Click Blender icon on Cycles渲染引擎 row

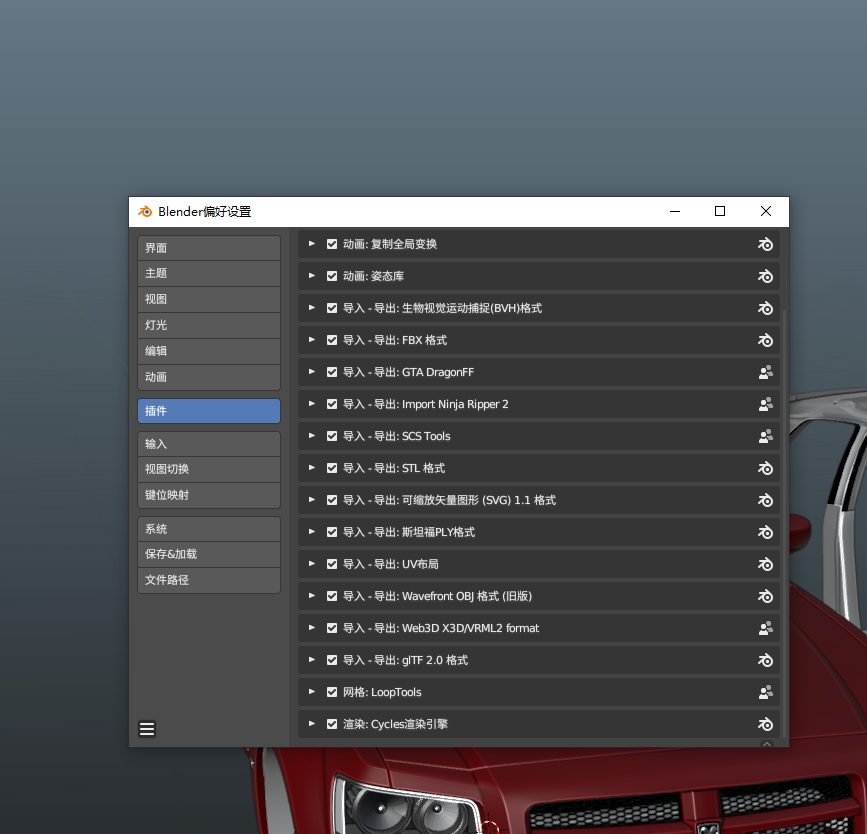765,724
